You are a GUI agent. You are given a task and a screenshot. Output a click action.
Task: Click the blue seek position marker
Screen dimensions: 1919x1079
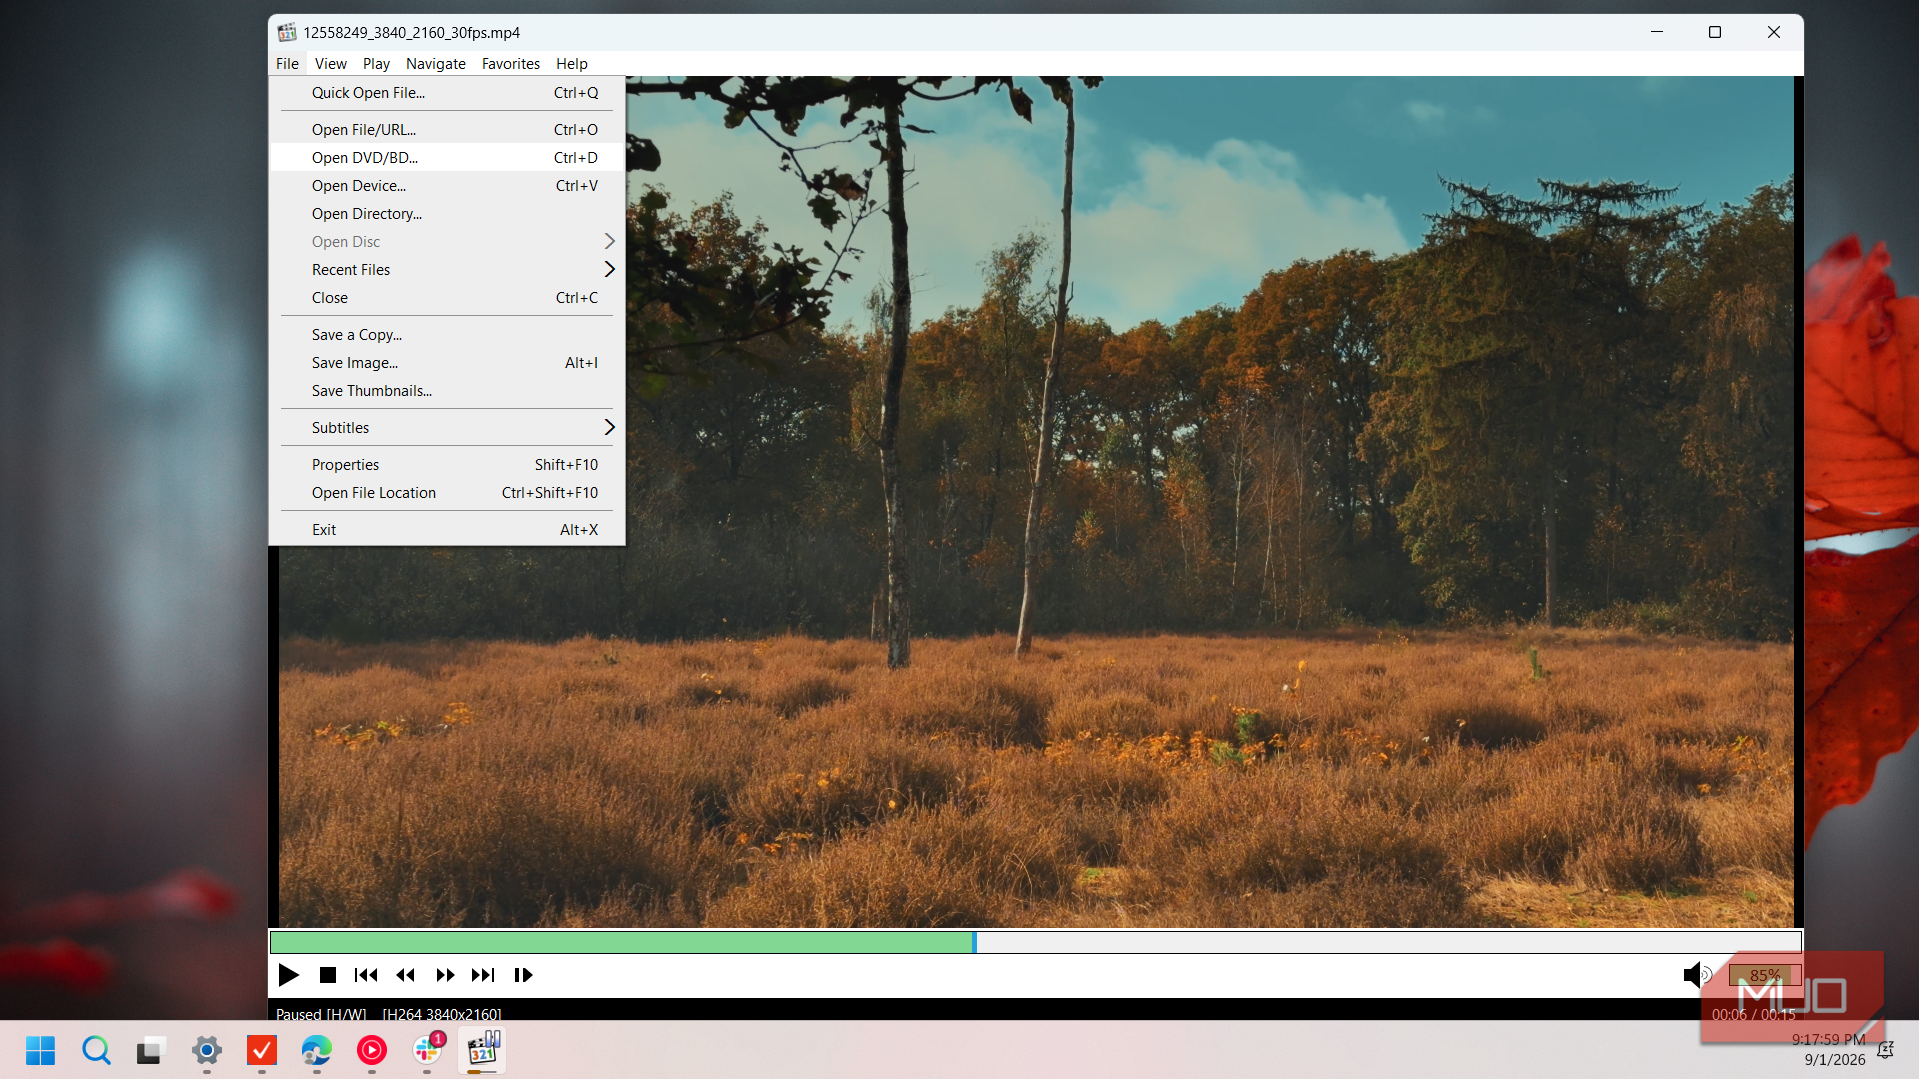point(974,942)
